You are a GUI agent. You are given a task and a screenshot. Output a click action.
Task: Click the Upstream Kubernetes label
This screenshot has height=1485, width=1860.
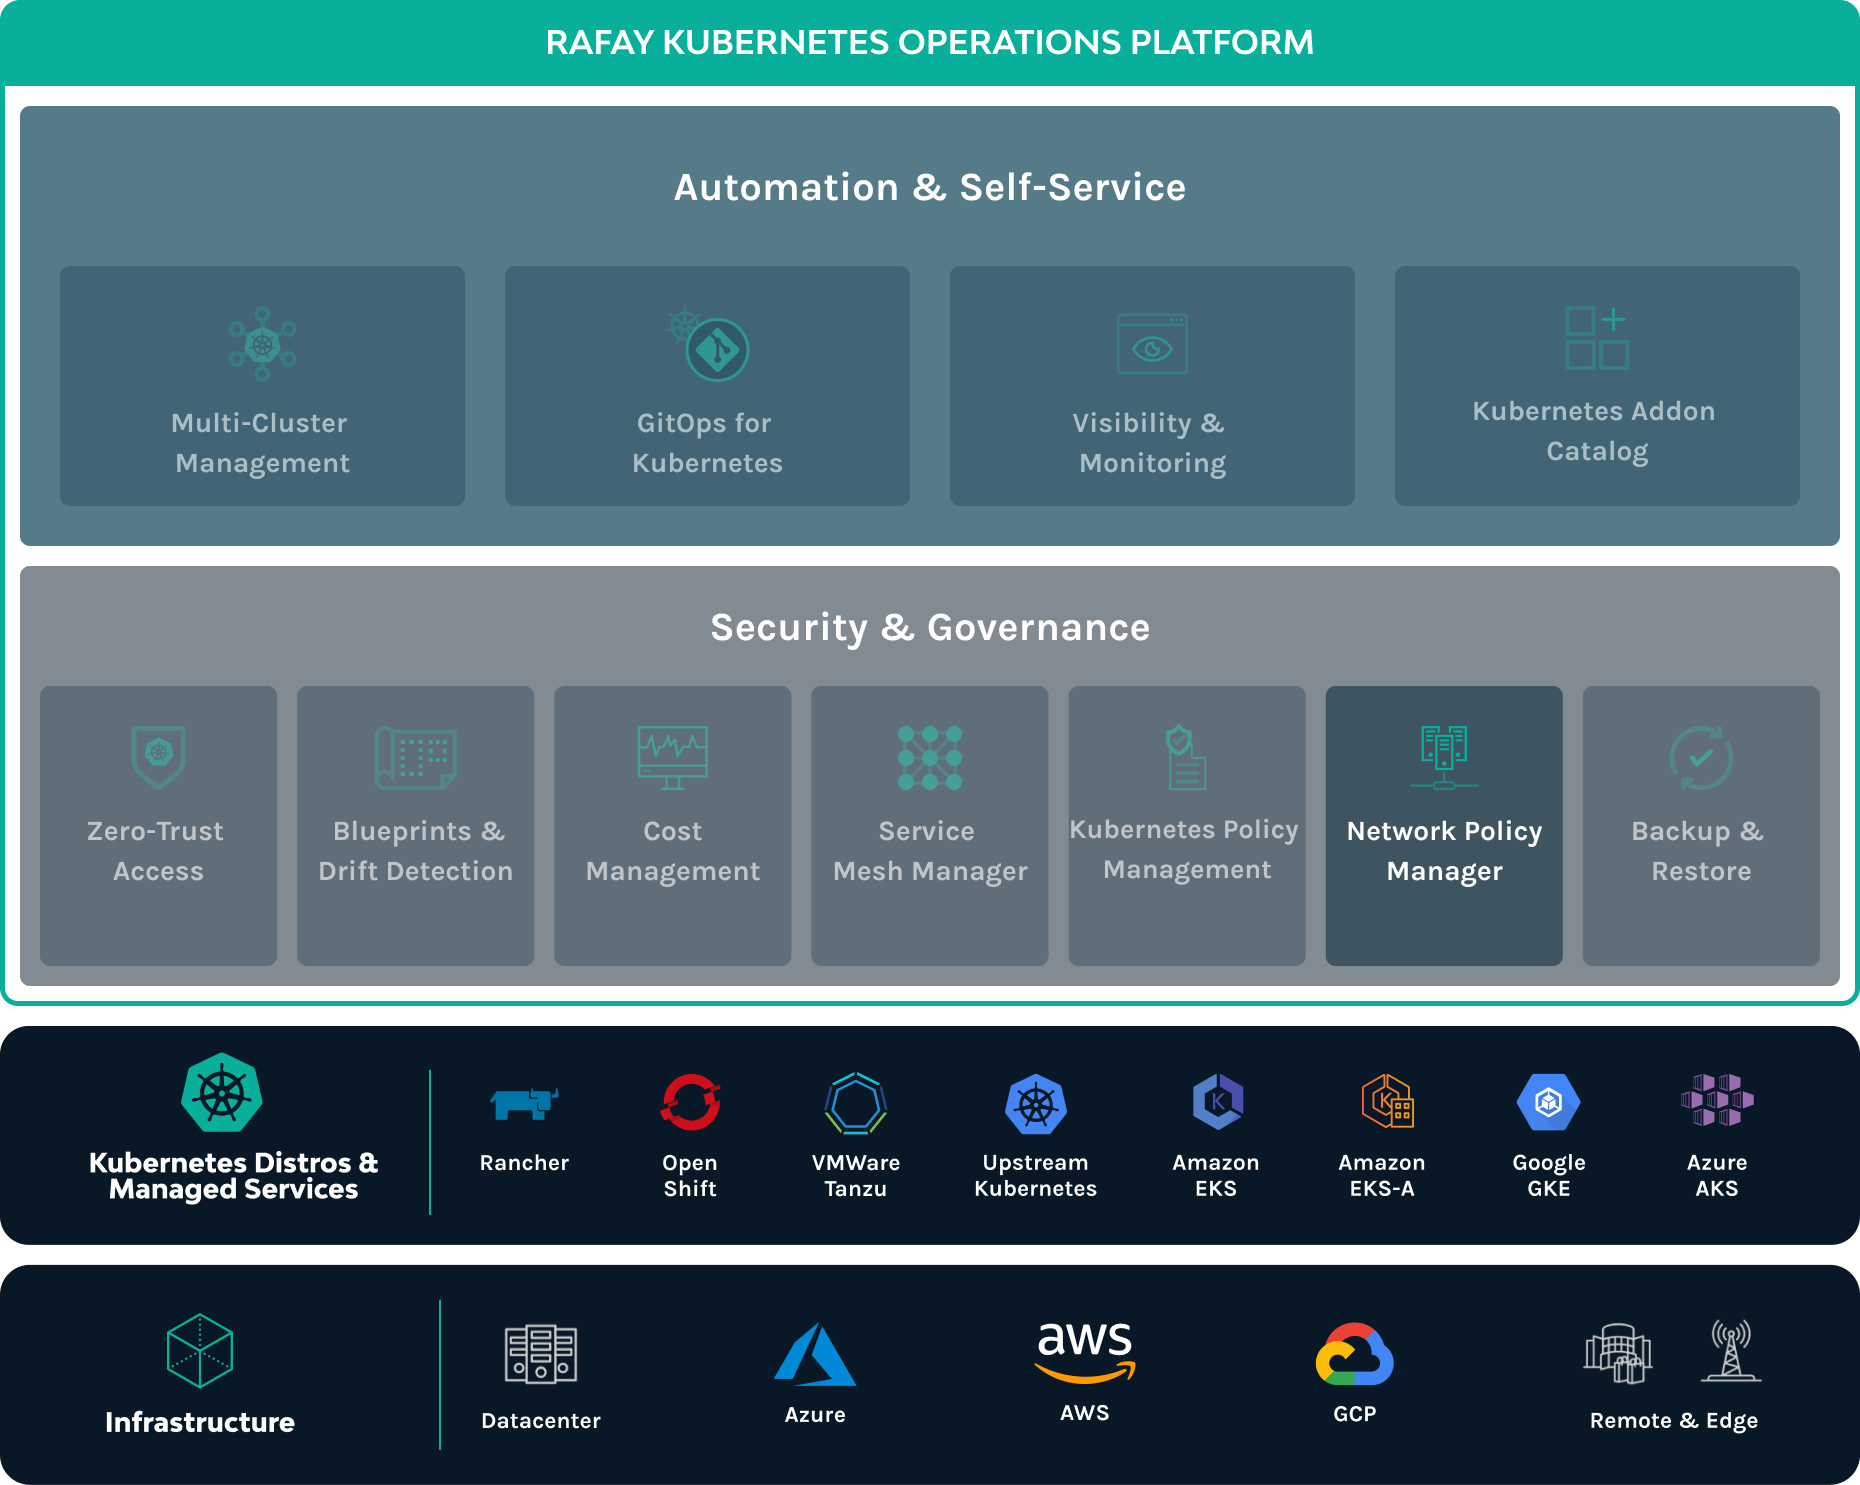(x=1036, y=1176)
